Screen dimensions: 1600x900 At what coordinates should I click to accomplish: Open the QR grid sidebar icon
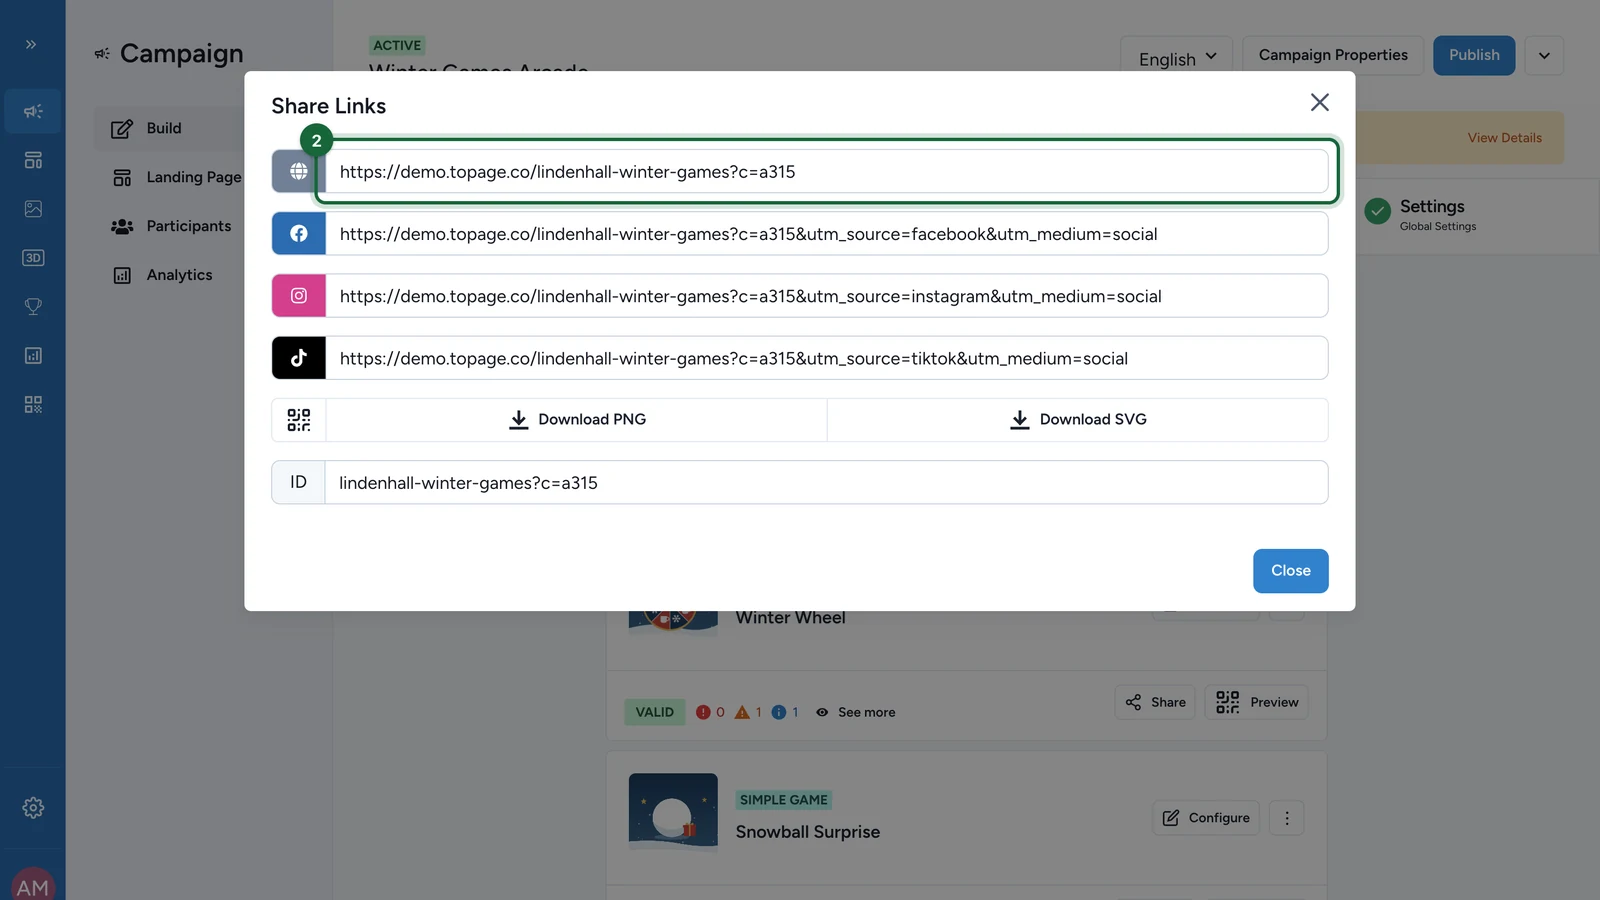click(x=33, y=405)
